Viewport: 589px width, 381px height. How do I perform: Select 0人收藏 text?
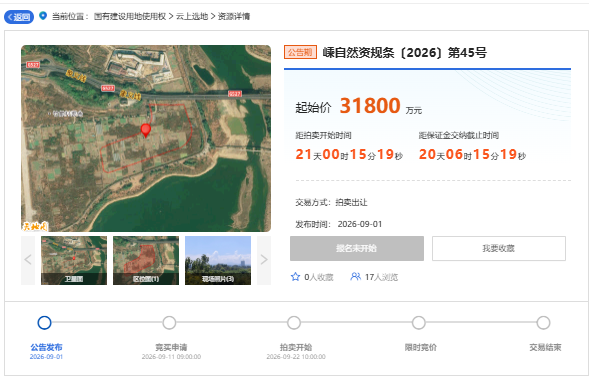point(319,277)
